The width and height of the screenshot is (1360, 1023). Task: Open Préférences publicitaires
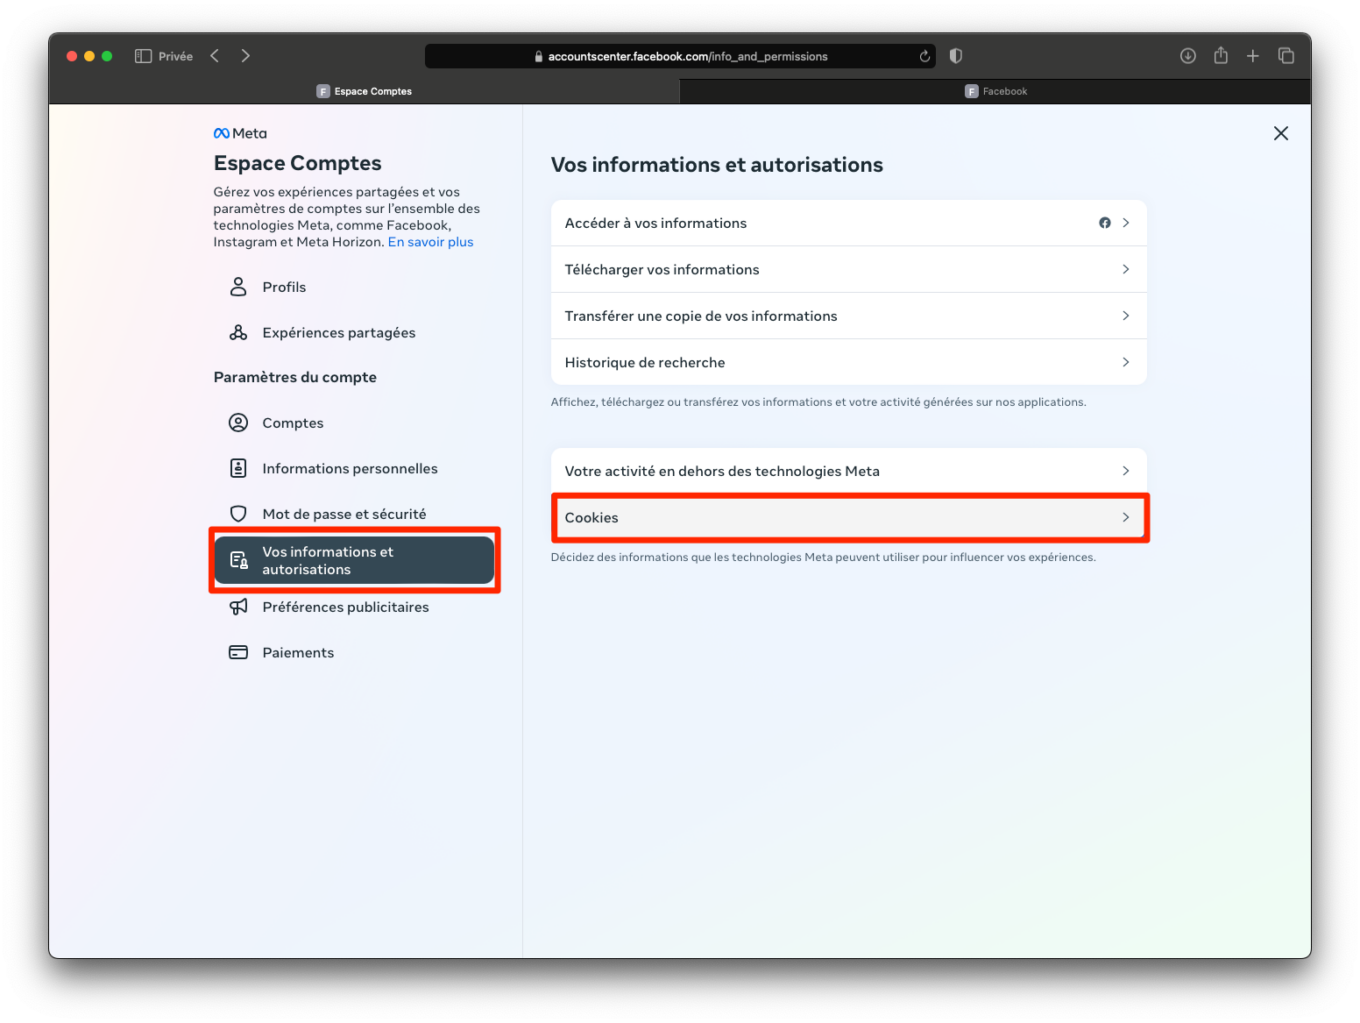(x=354, y=607)
